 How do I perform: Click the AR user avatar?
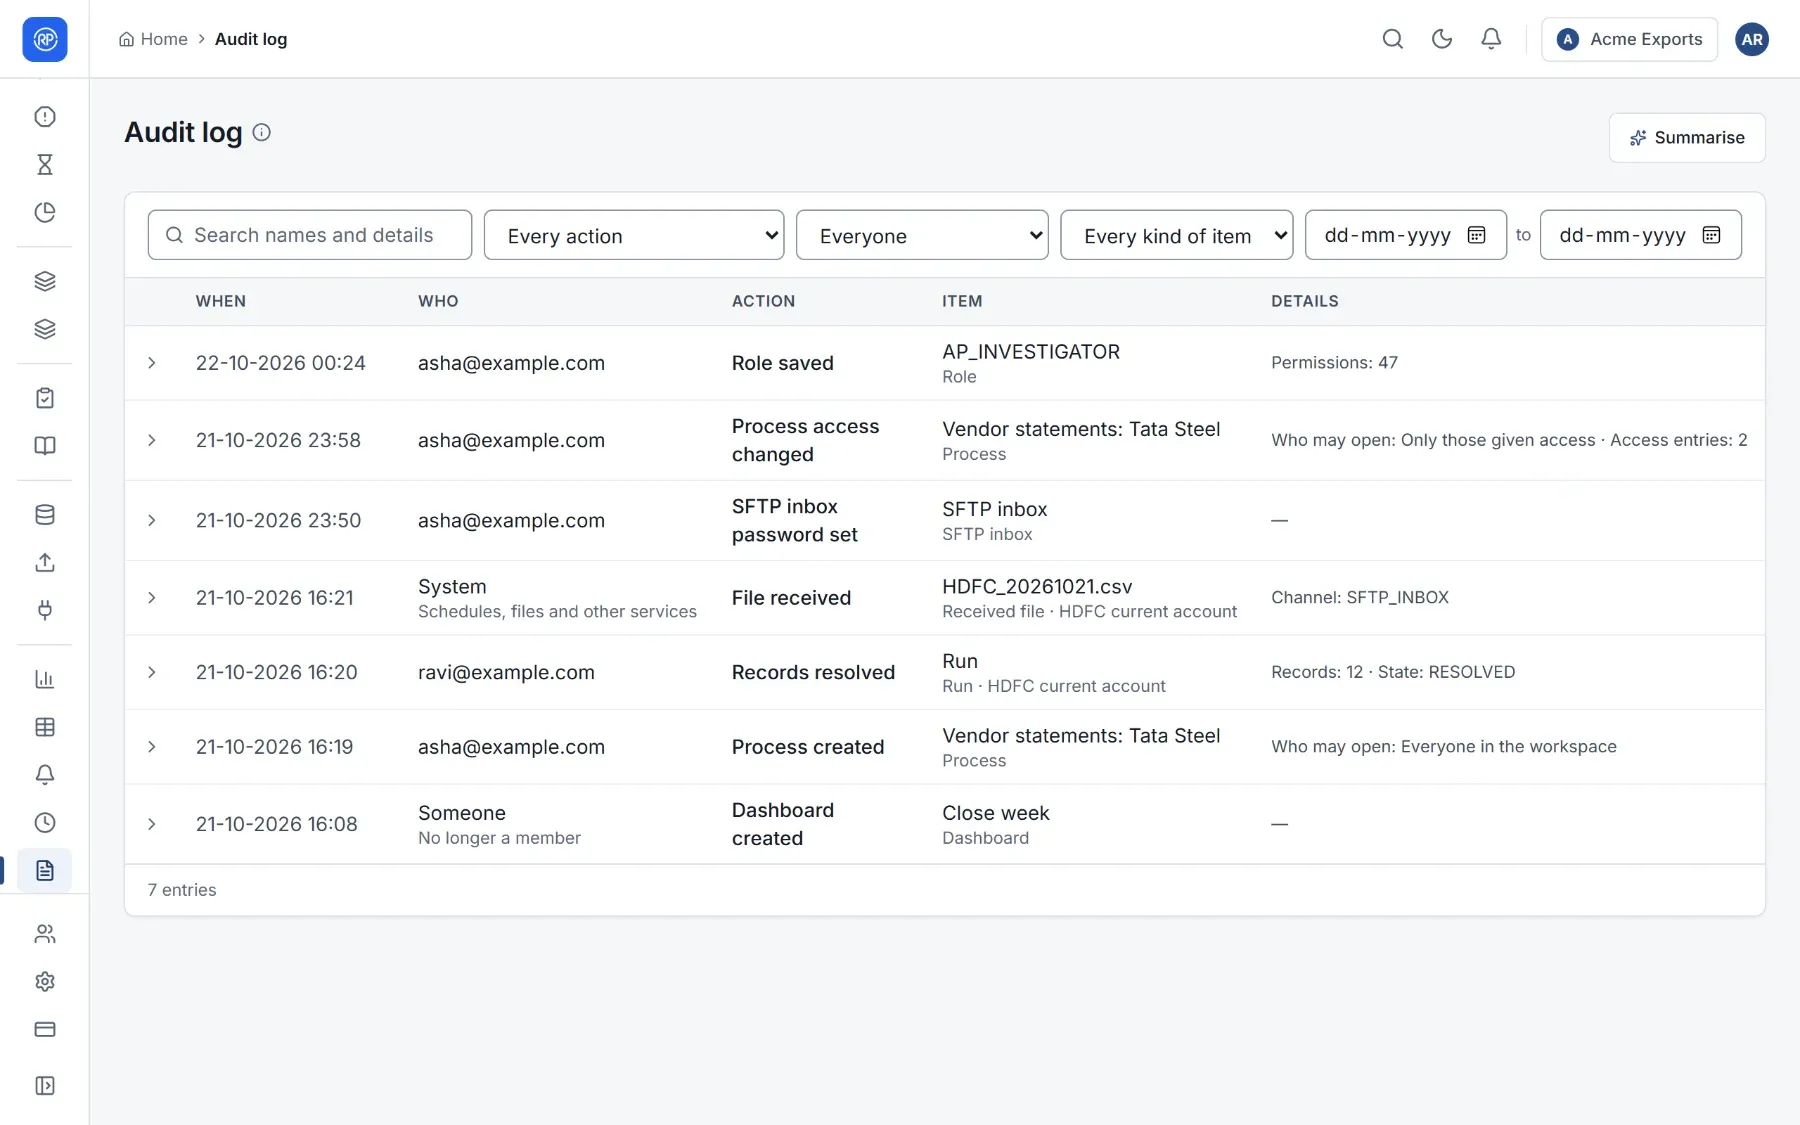tap(1751, 39)
